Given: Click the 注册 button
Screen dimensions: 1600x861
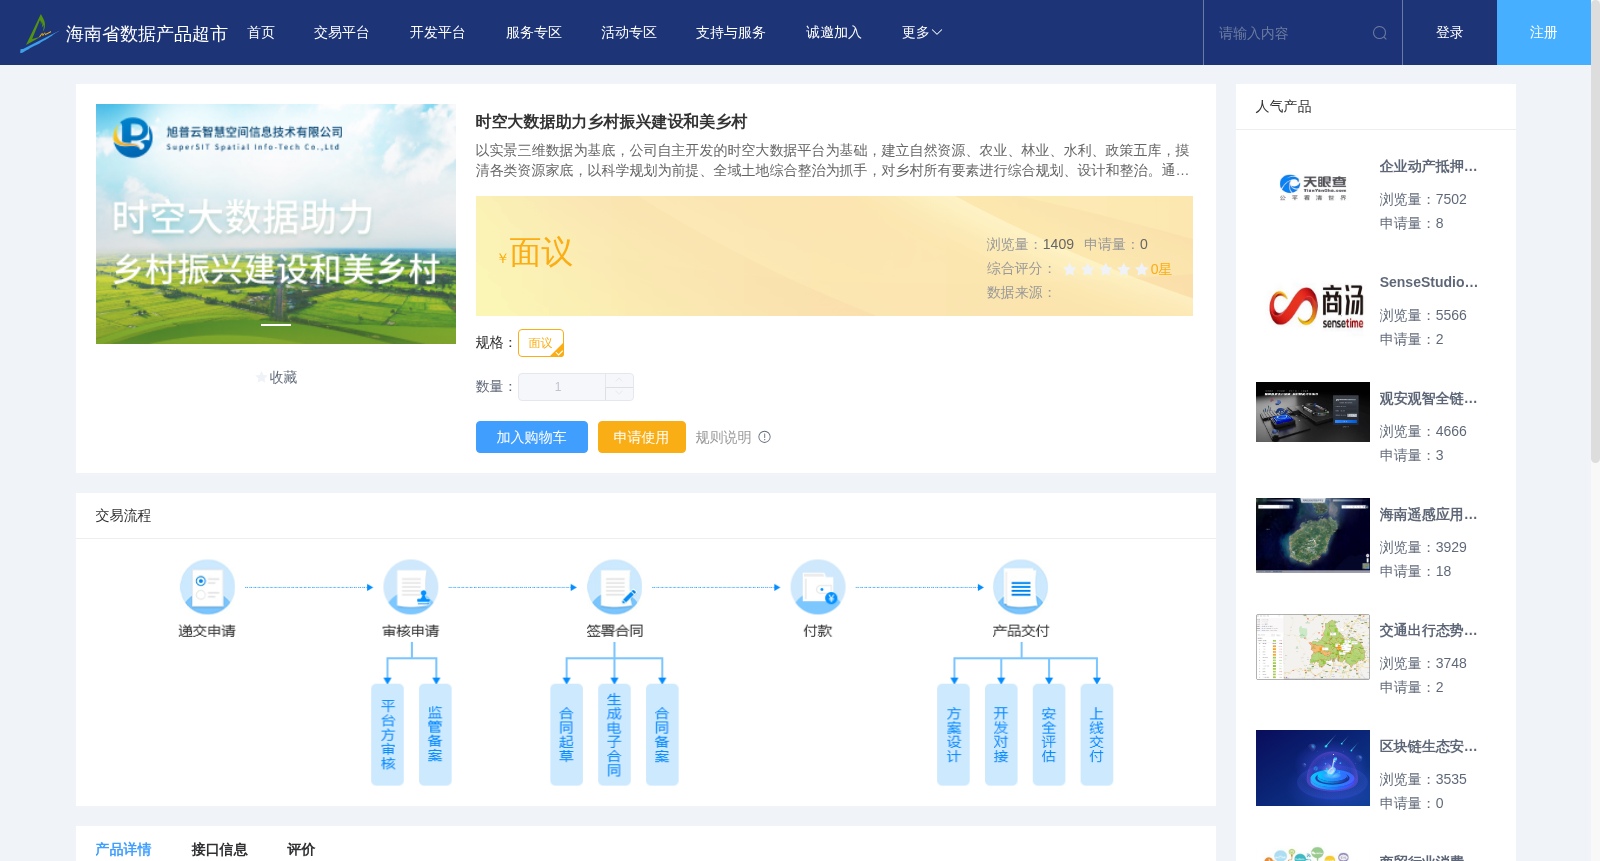Looking at the screenshot, I should [1543, 33].
